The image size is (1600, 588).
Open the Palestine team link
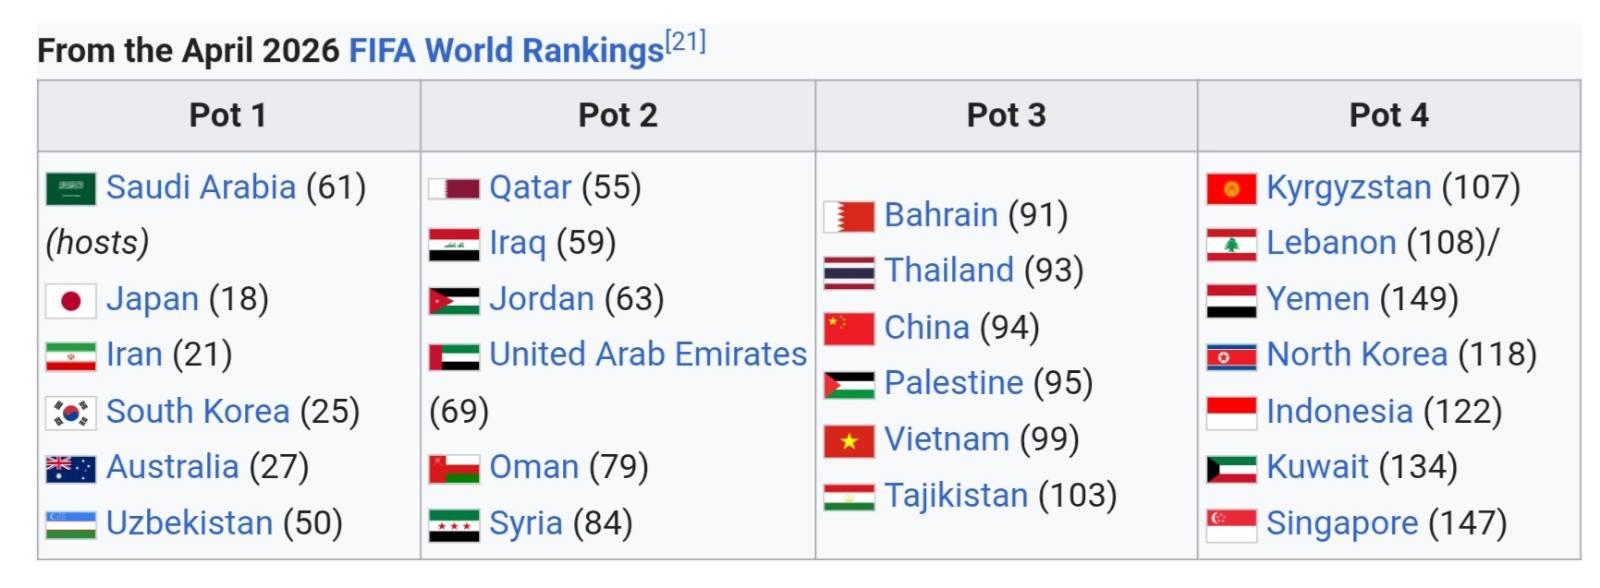(x=953, y=382)
